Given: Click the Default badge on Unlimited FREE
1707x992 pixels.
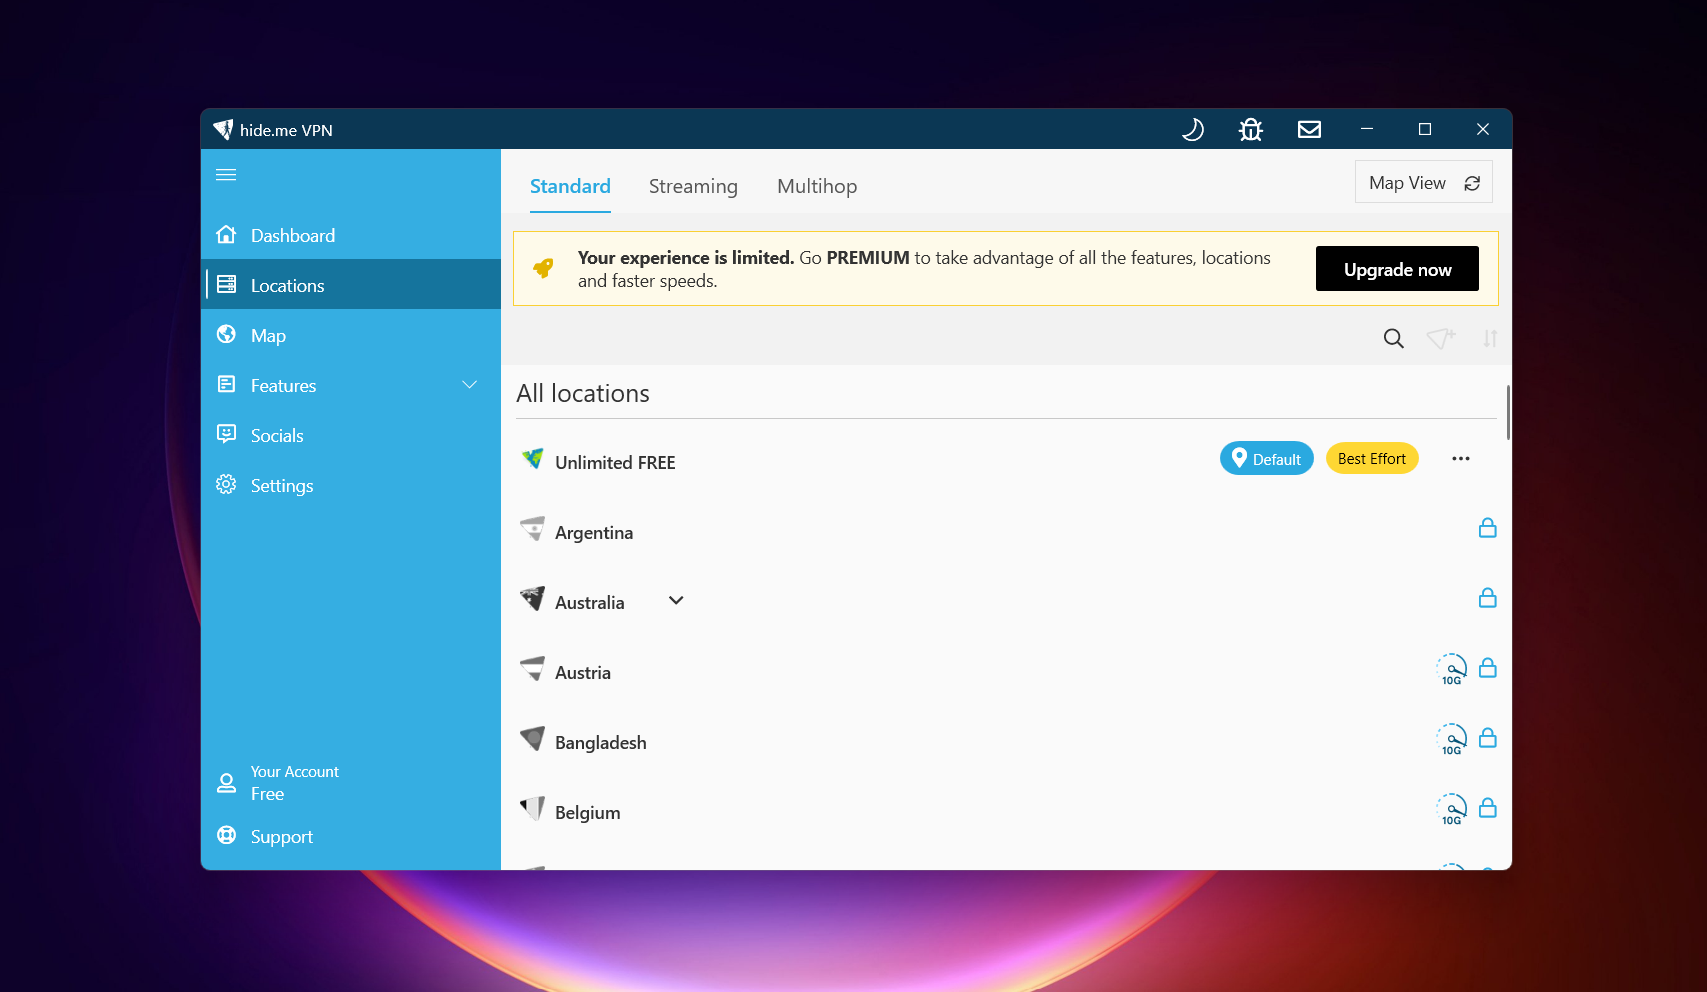Looking at the screenshot, I should [x=1266, y=458].
